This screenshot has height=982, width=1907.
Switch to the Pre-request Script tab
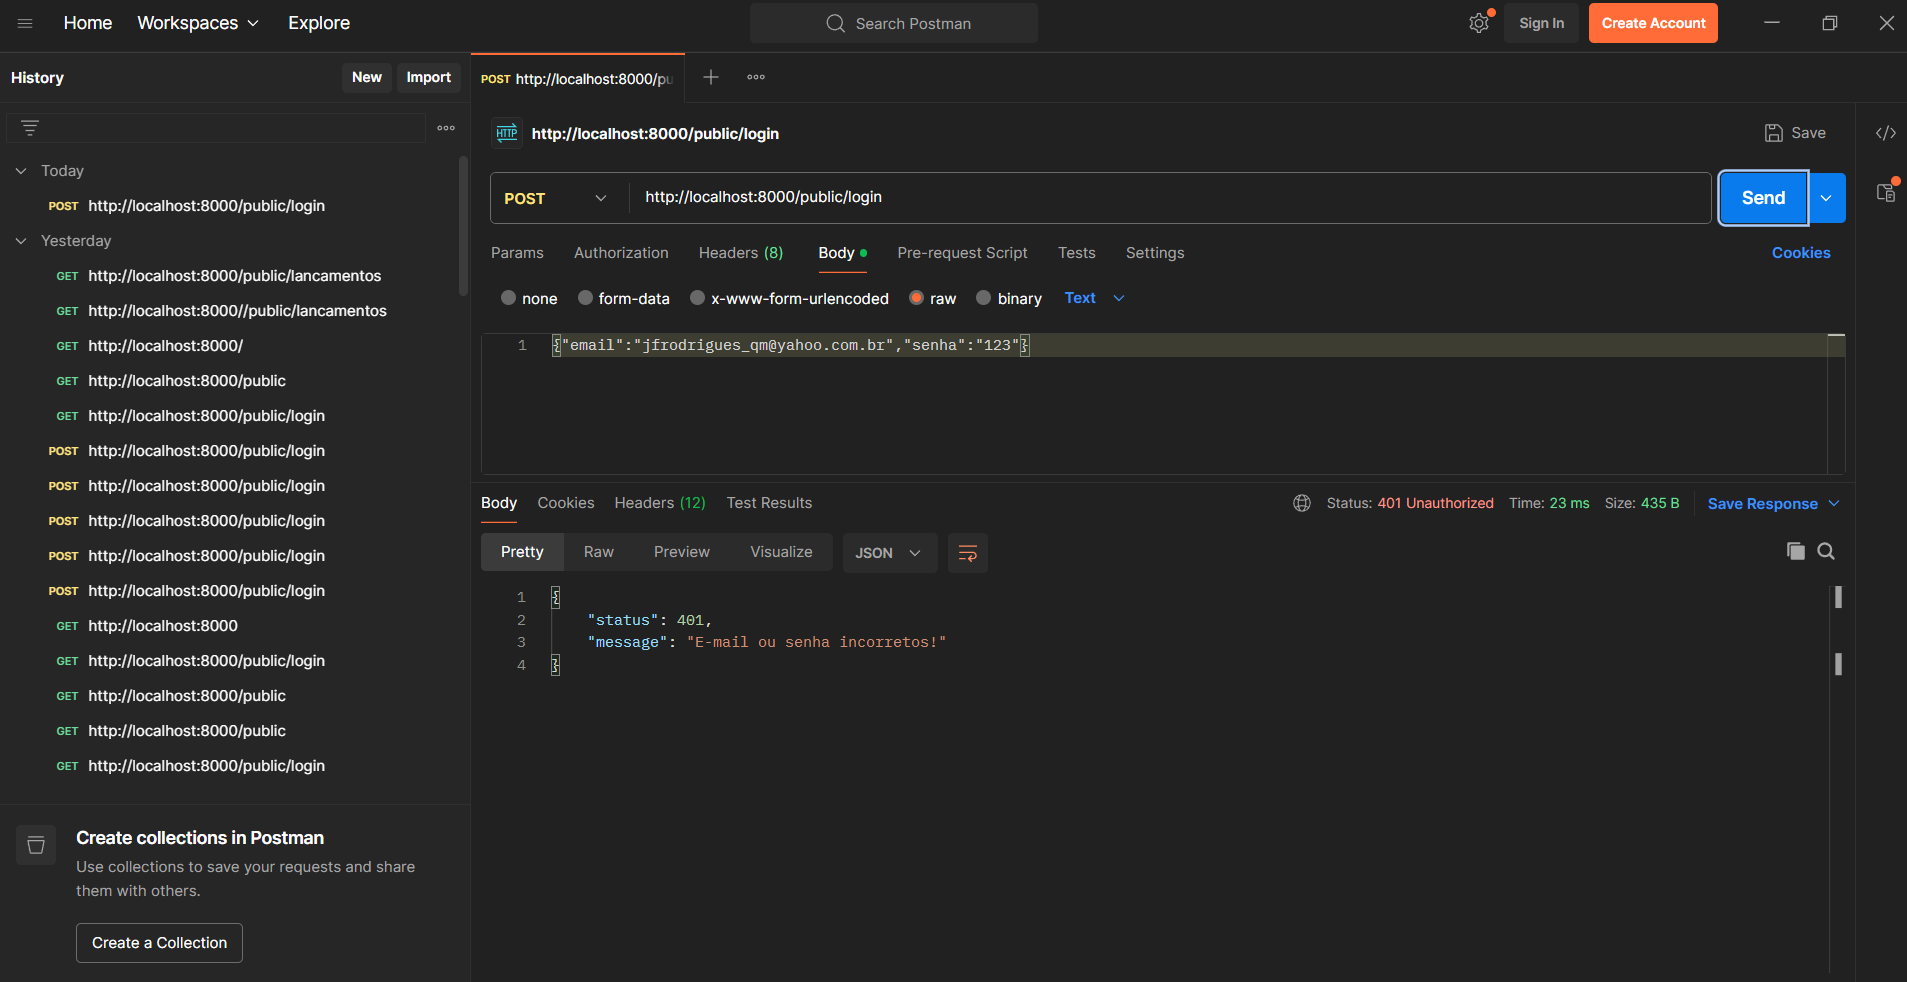(x=962, y=253)
